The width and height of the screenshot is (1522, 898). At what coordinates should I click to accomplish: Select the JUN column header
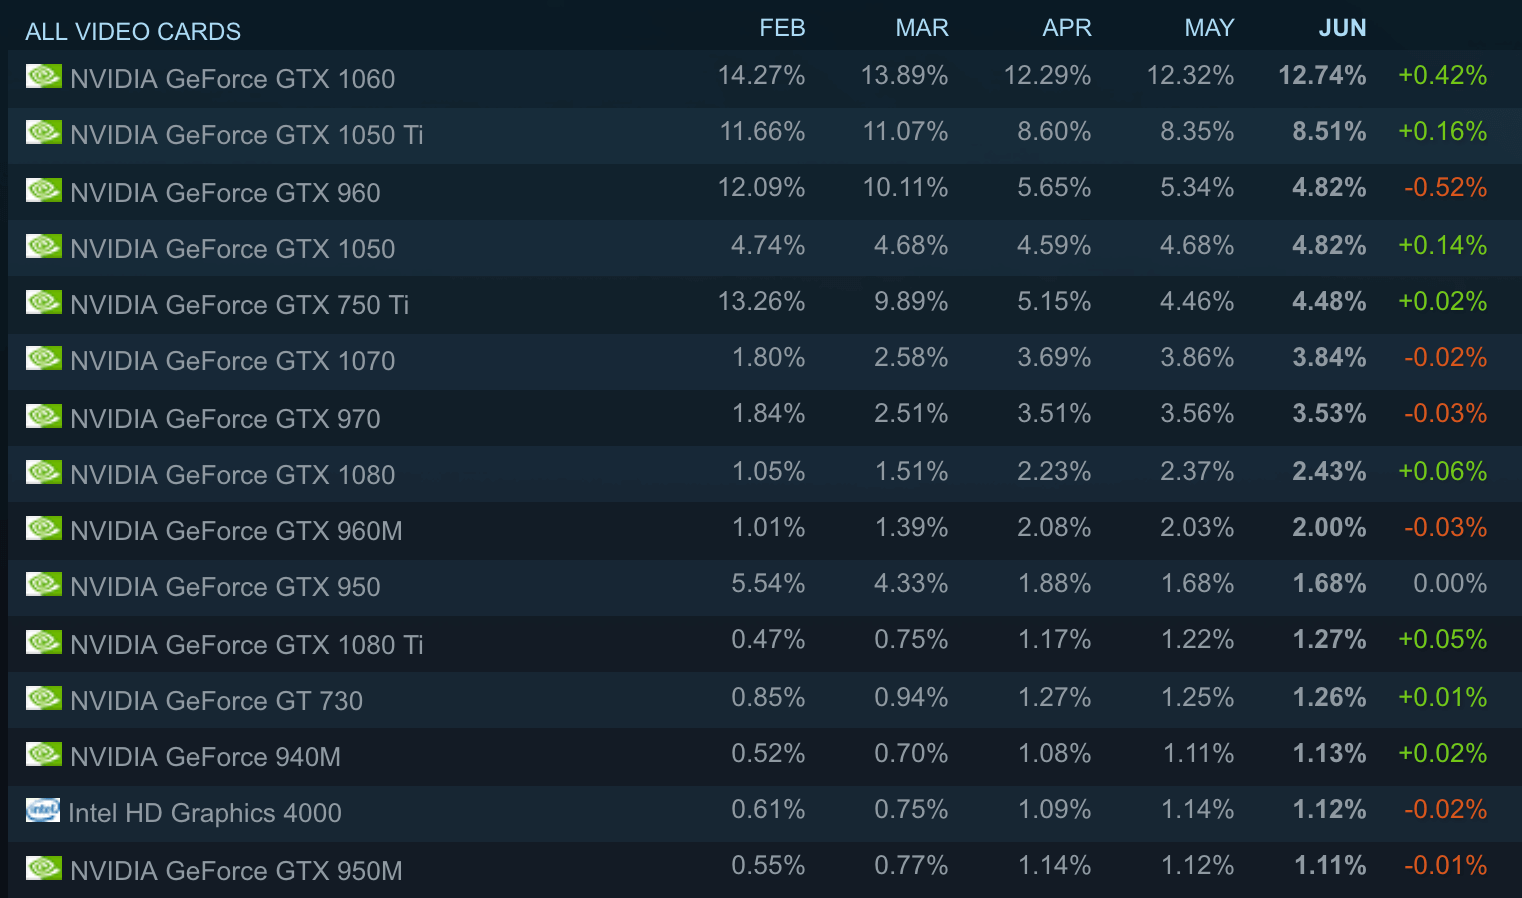pyautogui.click(x=1342, y=28)
